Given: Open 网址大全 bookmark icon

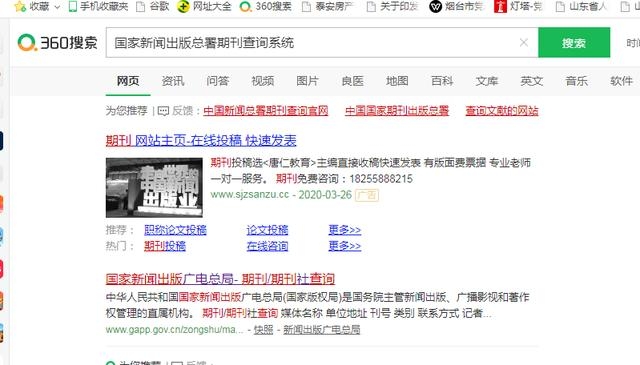Looking at the screenshot, I should [183, 7].
